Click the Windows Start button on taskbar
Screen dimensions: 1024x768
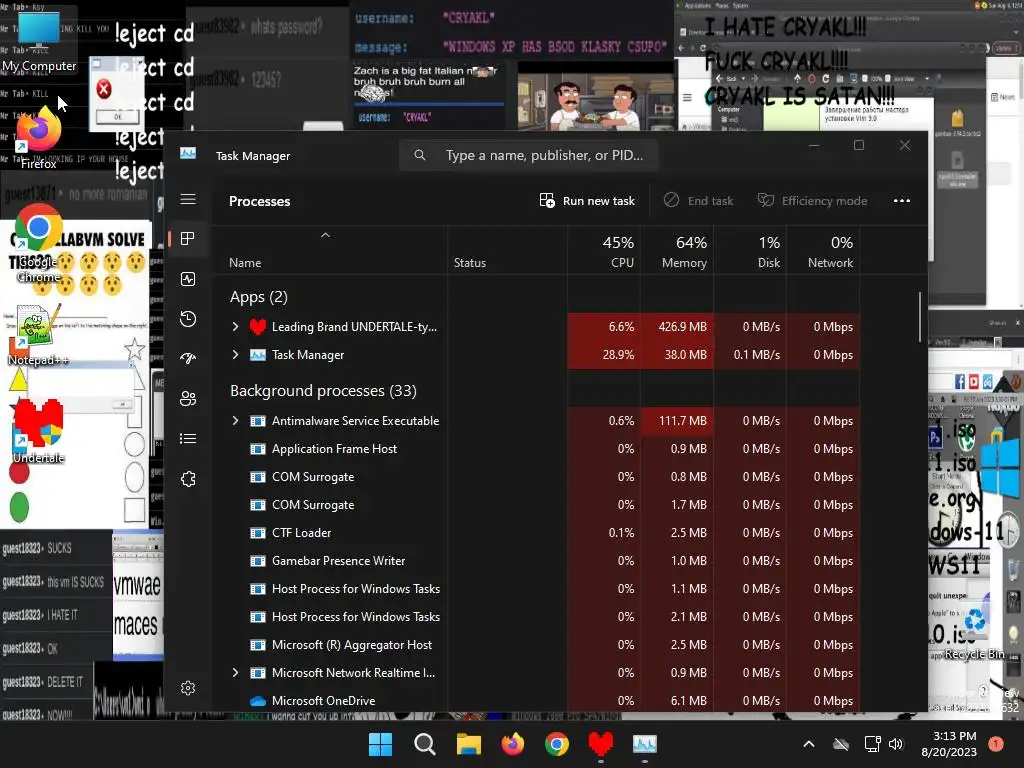point(381,744)
